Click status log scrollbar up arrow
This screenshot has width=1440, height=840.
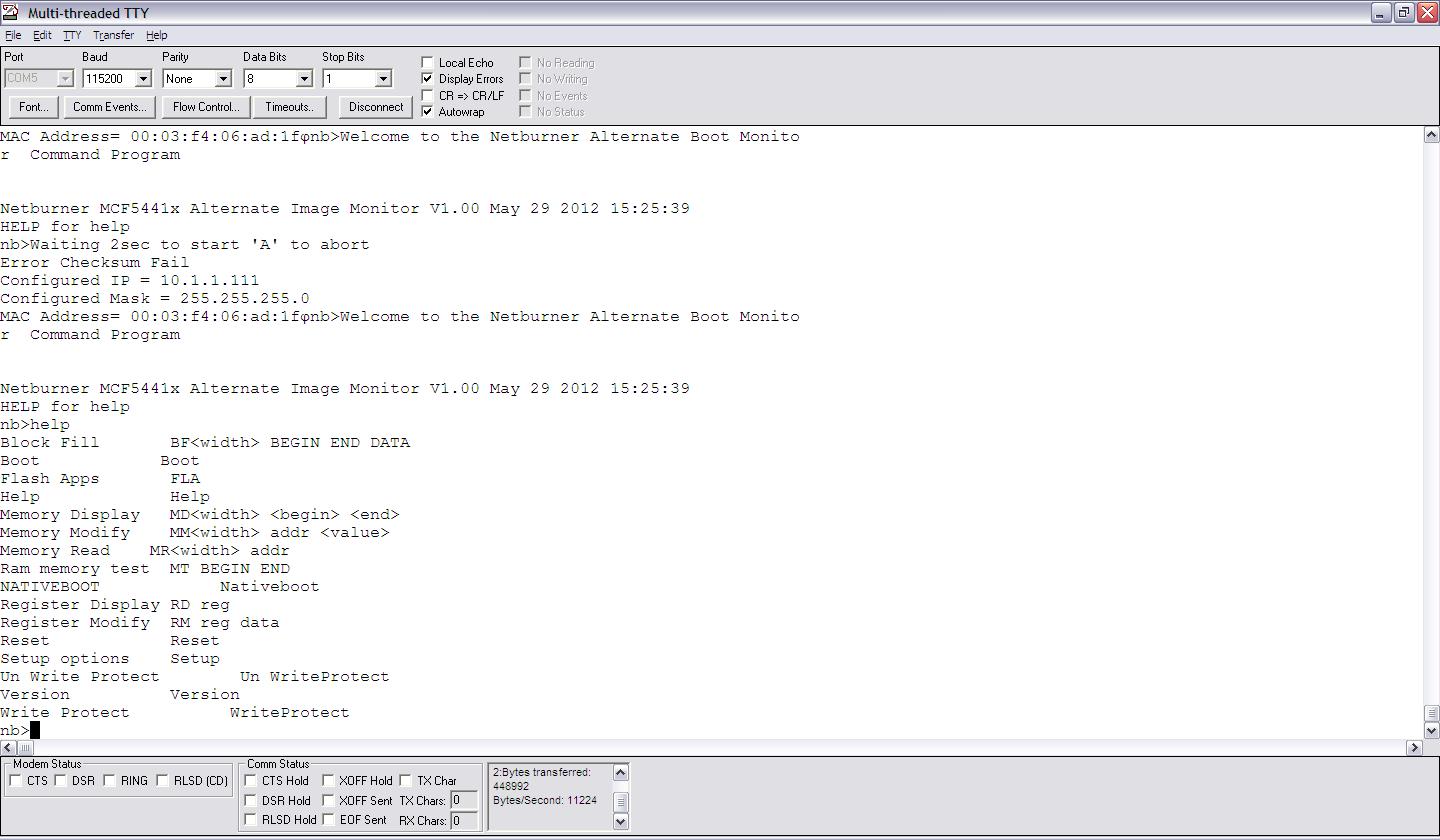pos(620,772)
